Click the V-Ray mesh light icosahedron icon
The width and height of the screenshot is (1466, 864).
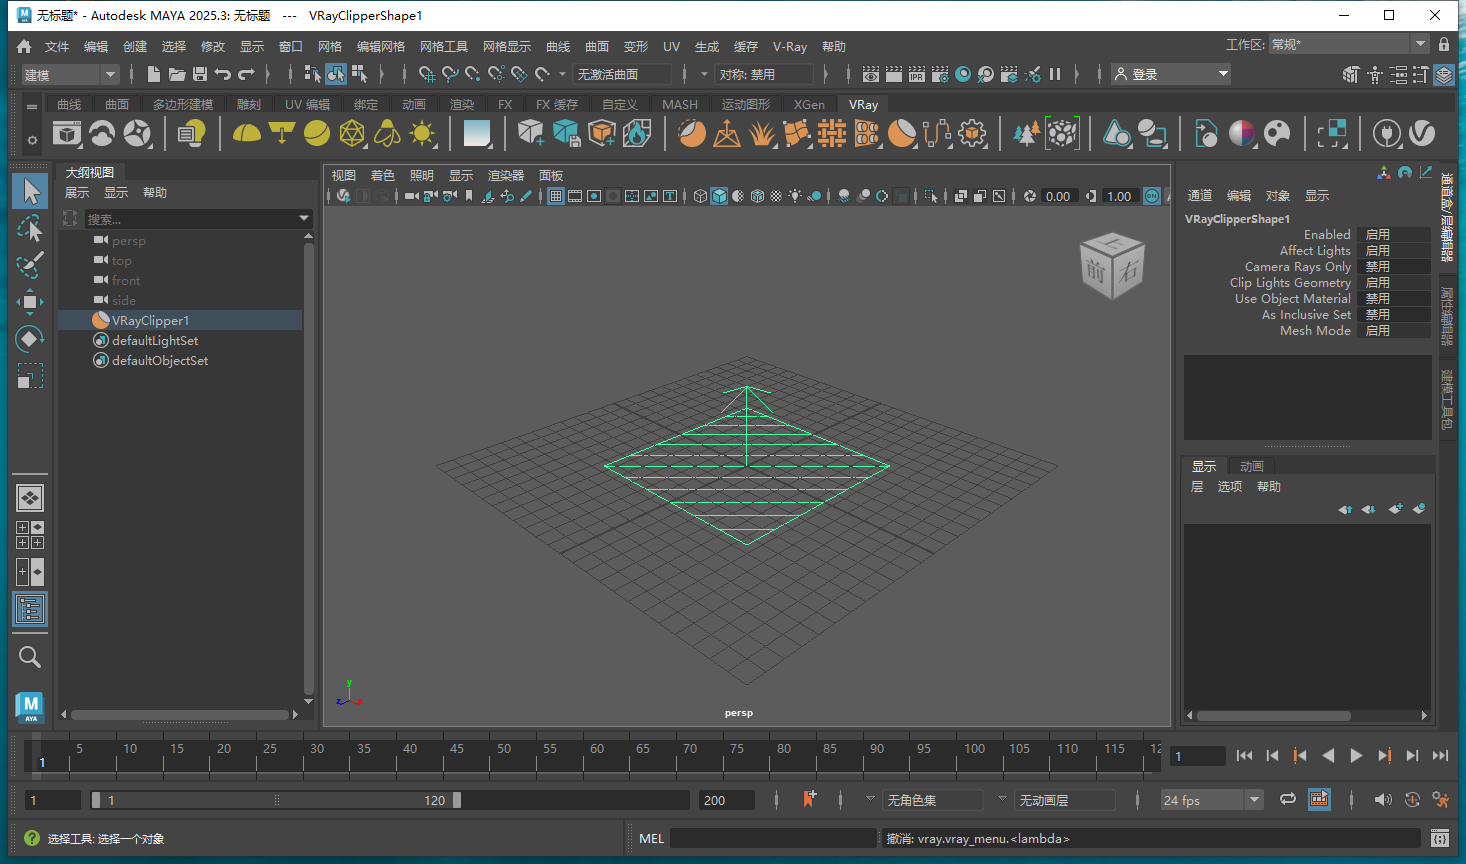coord(352,133)
